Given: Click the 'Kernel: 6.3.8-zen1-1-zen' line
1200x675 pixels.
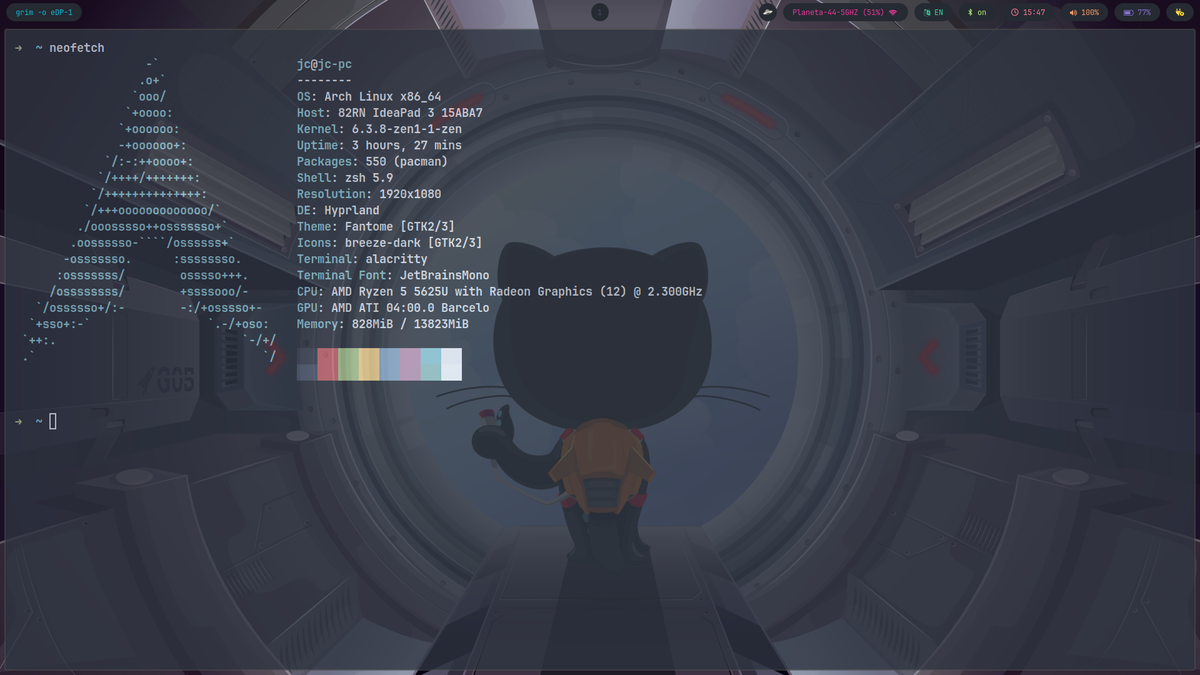Looking at the screenshot, I should [380, 129].
